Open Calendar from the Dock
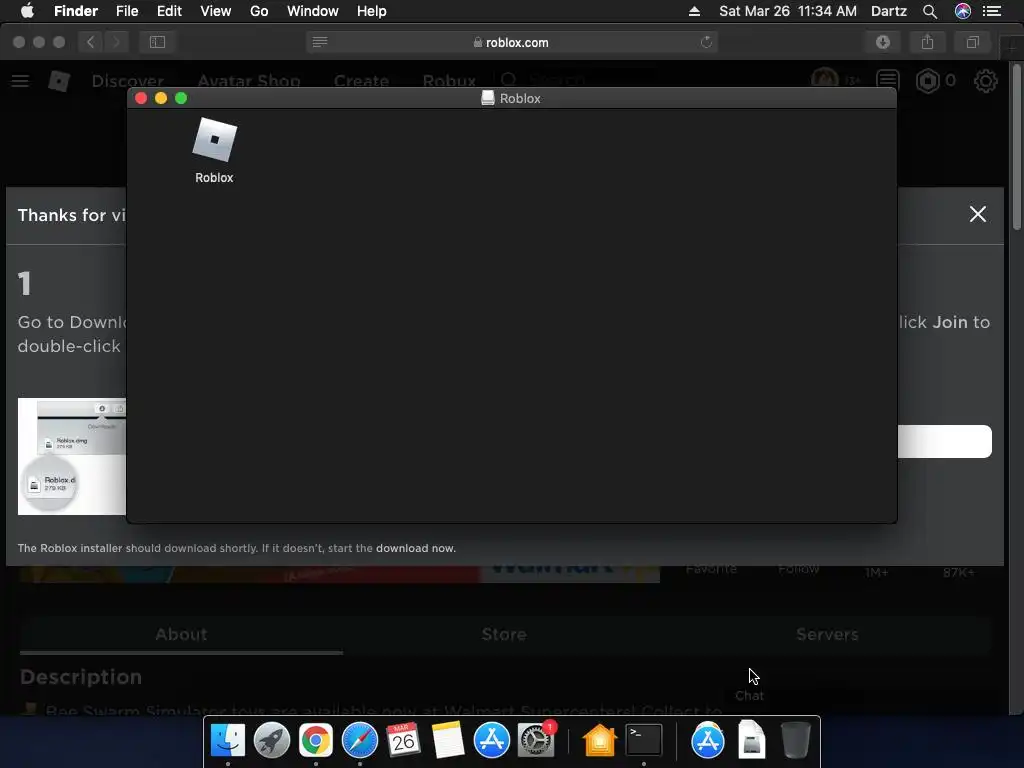1024x768 pixels. click(x=403, y=740)
